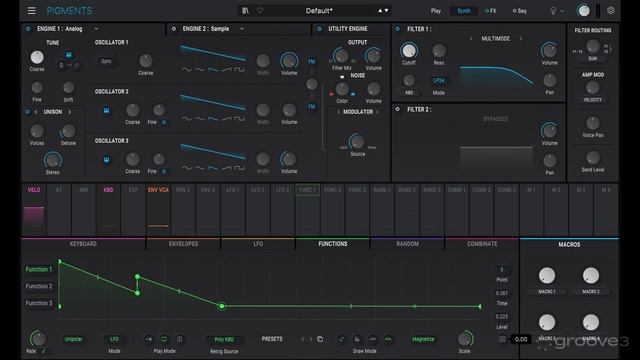Click the VELO modulation source slot

(34, 209)
